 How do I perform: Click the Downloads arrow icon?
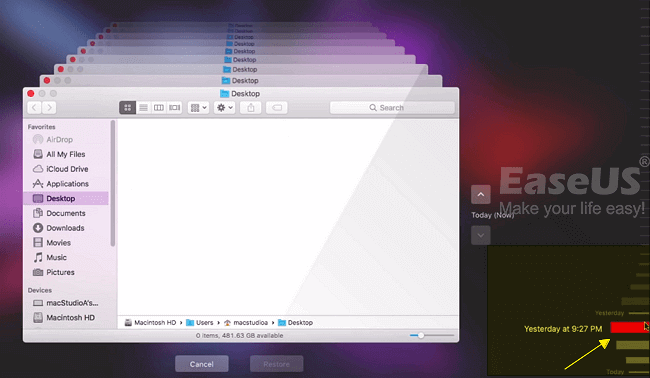point(38,228)
